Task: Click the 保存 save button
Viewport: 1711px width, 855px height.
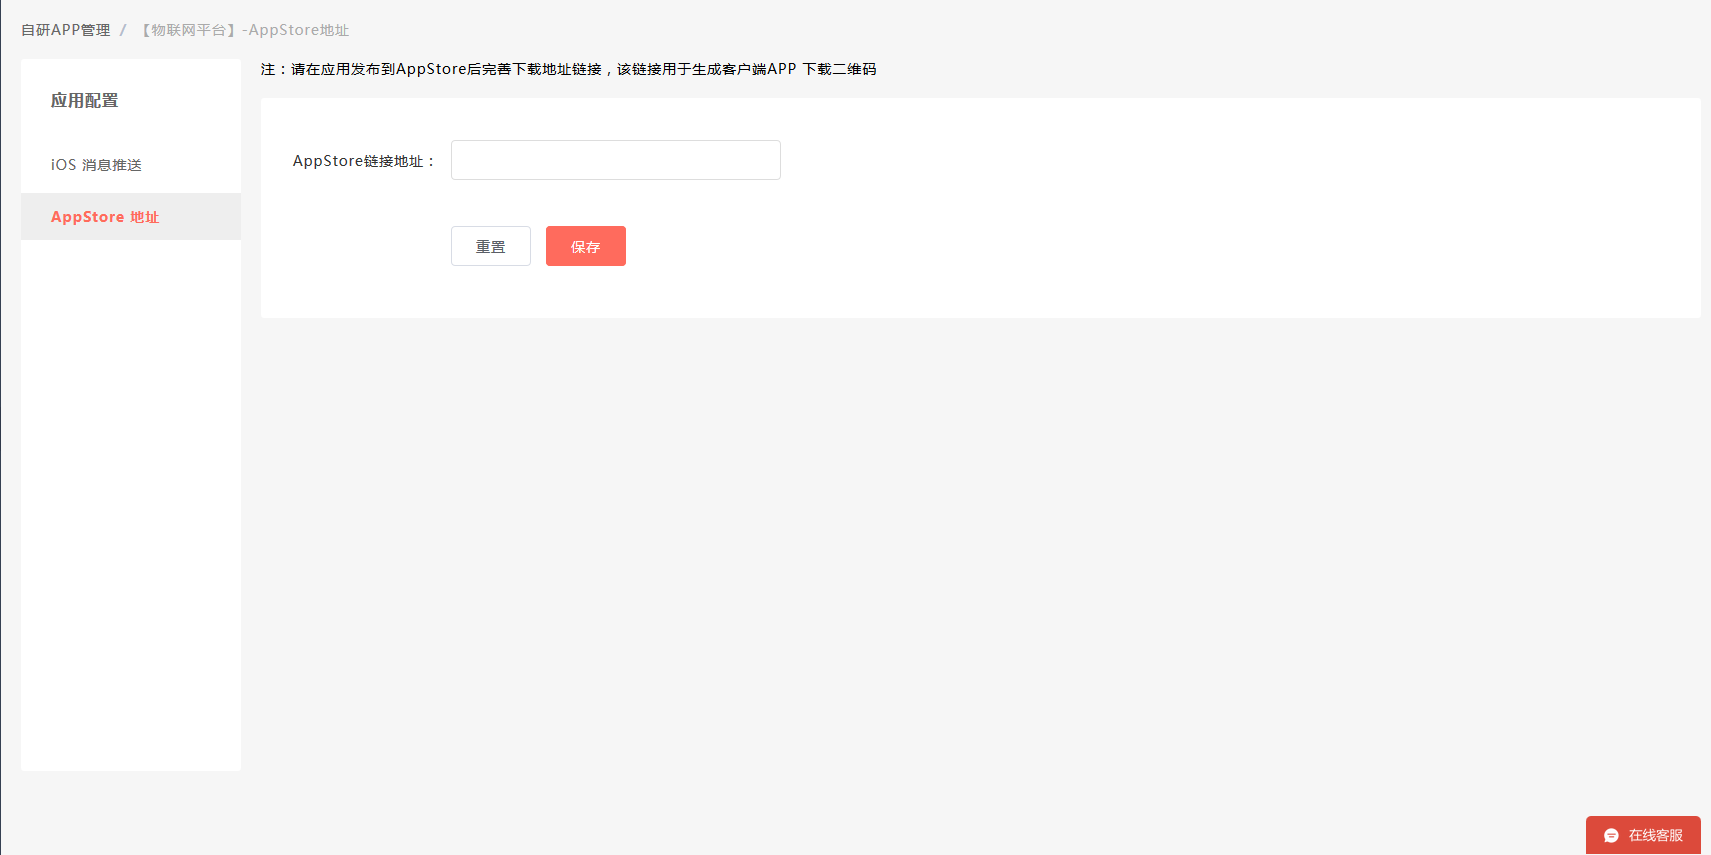Action: pos(586,246)
